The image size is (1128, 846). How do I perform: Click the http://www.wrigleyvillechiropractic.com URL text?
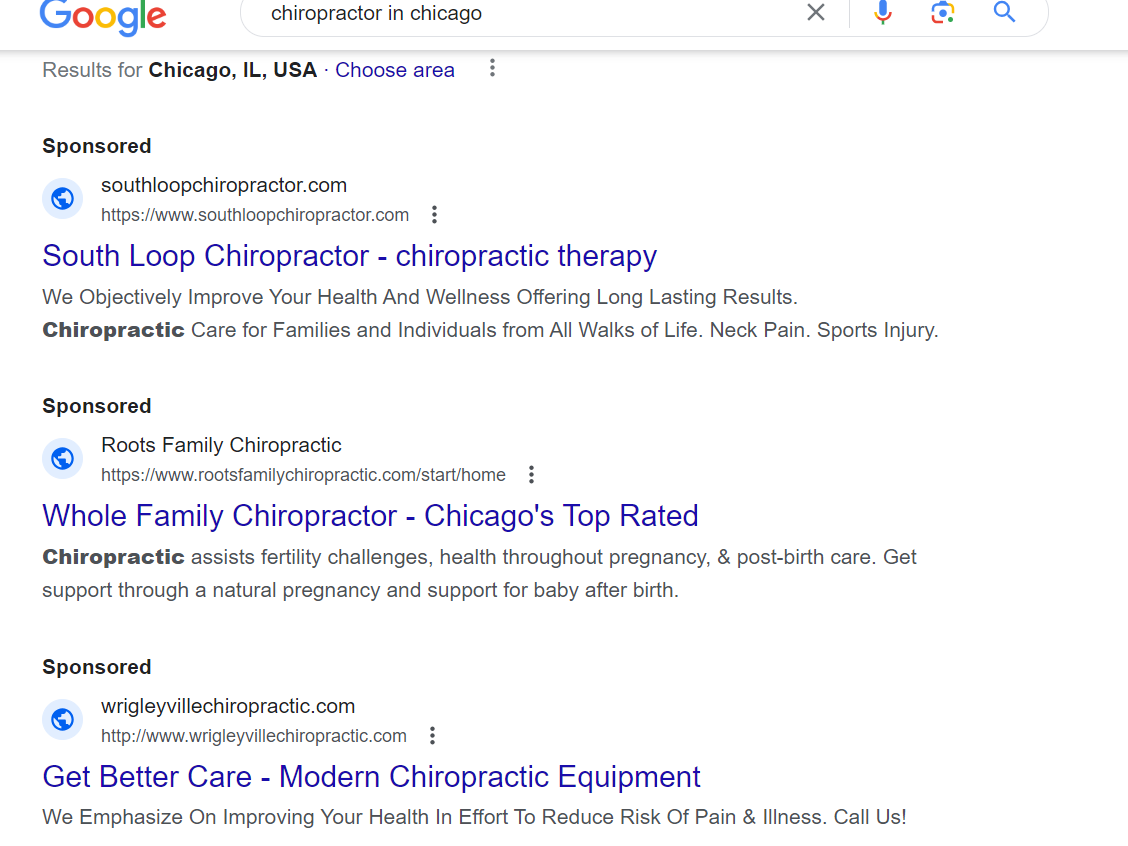click(x=254, y=736)
